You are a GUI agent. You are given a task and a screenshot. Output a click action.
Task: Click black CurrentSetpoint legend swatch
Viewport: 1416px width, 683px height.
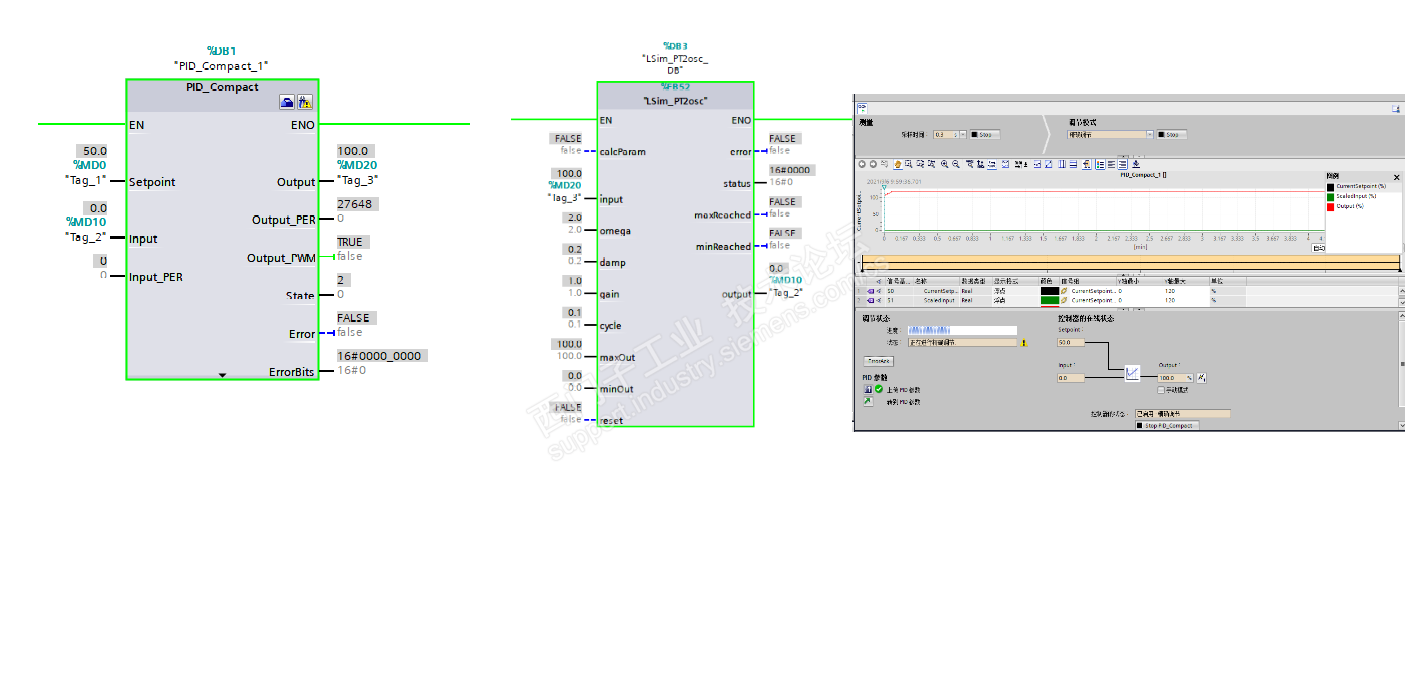pyautogui.click(x=1330, y=187)
